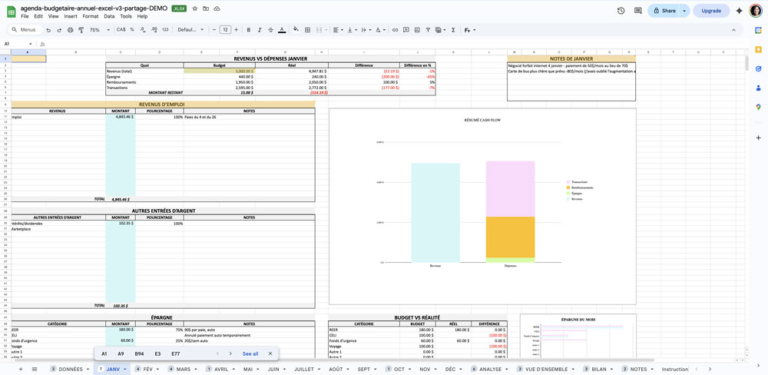
Task: Click the Insert chart icon
Action: click(x=417, y=30)
